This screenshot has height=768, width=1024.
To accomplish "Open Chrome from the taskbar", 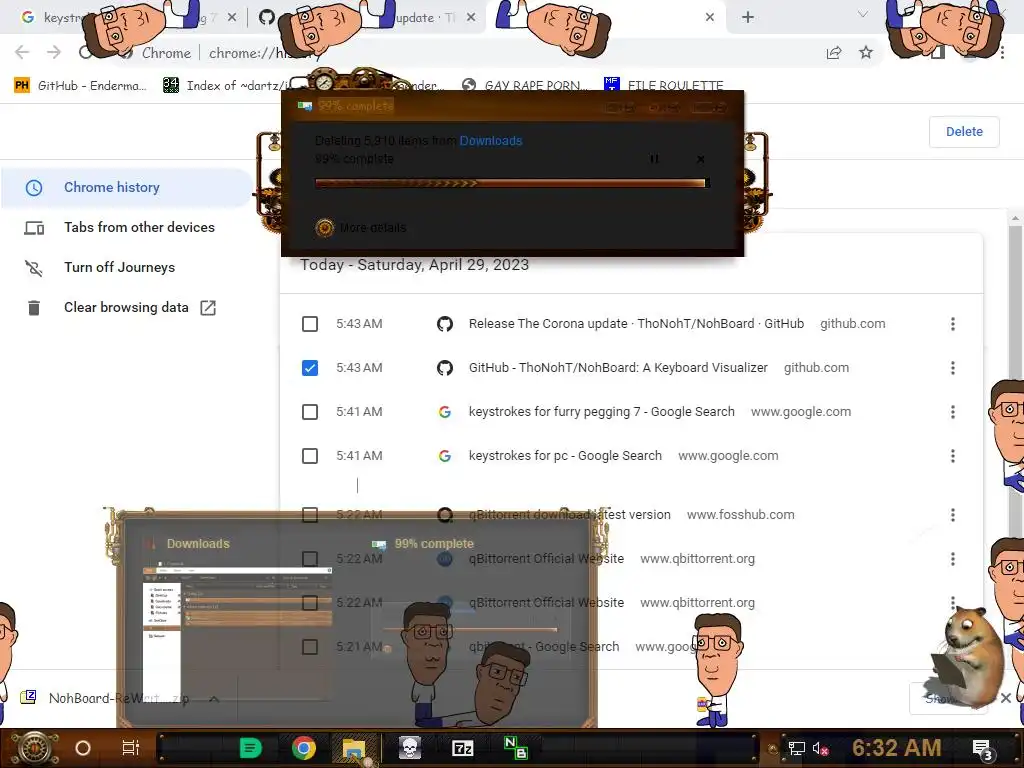I will (x=304, y=748).
